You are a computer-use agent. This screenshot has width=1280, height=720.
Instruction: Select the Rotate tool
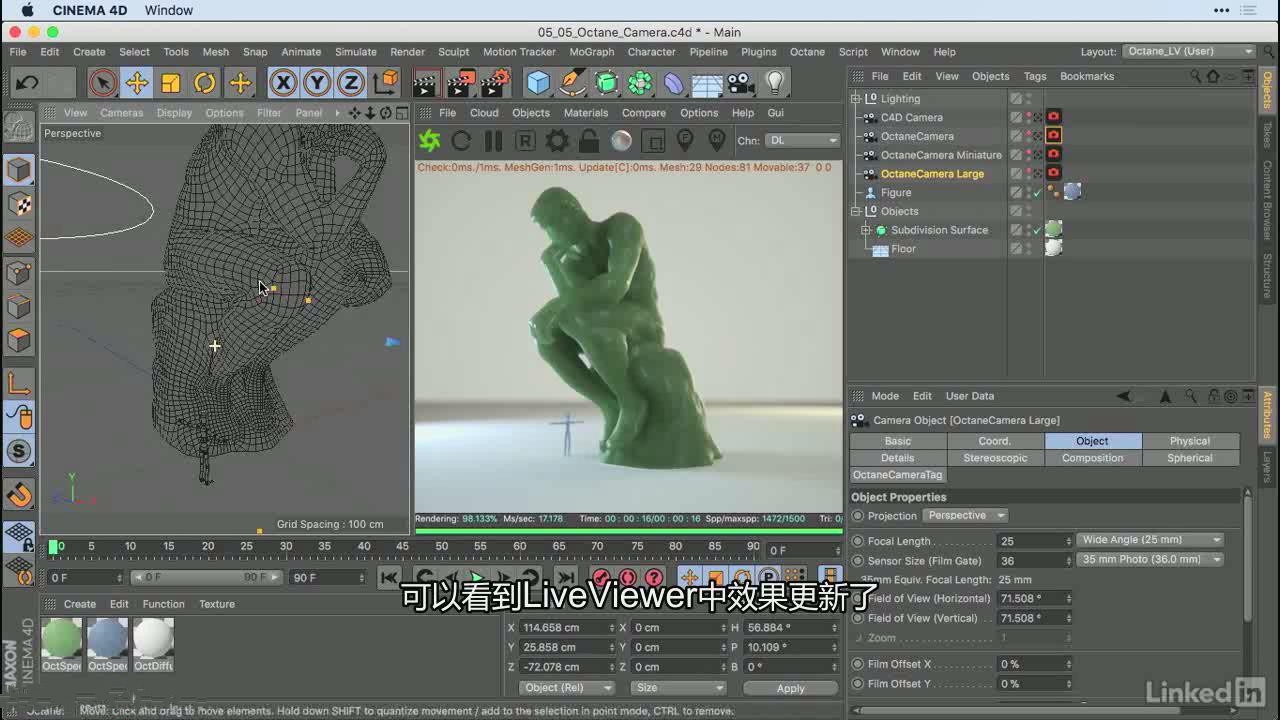click(205, 82)
